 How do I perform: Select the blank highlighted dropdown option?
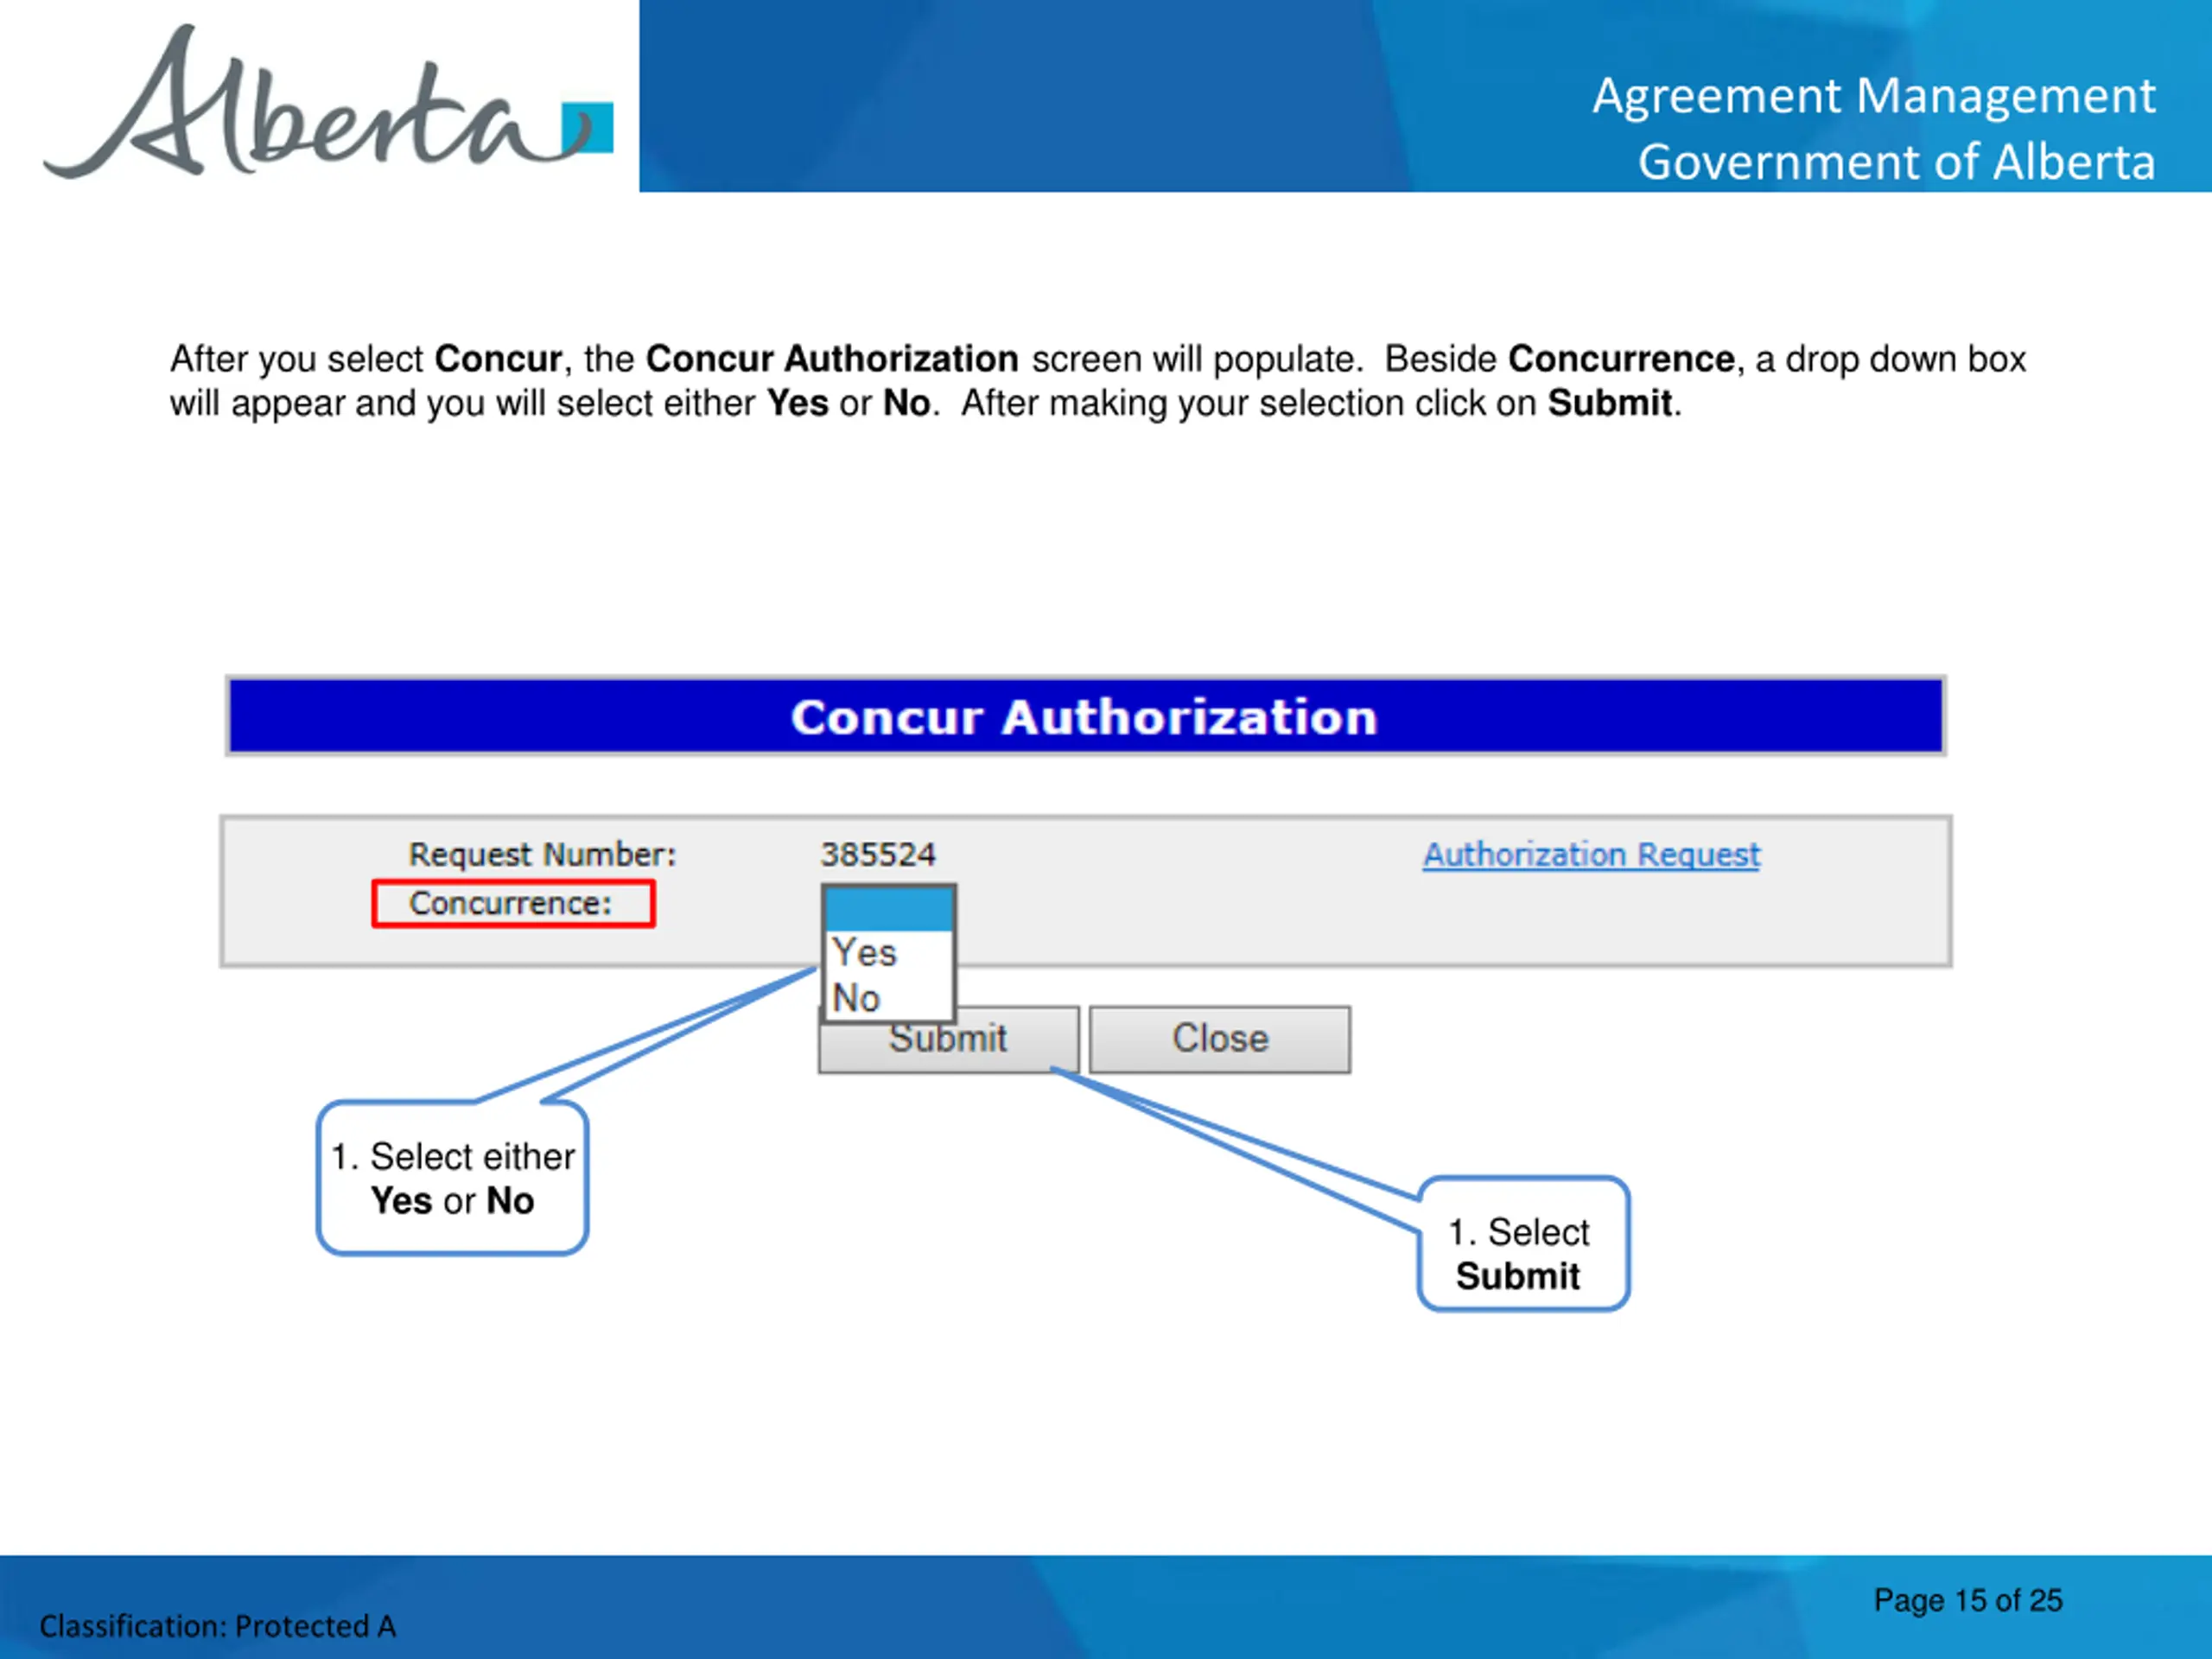click(x=888, y=909)
